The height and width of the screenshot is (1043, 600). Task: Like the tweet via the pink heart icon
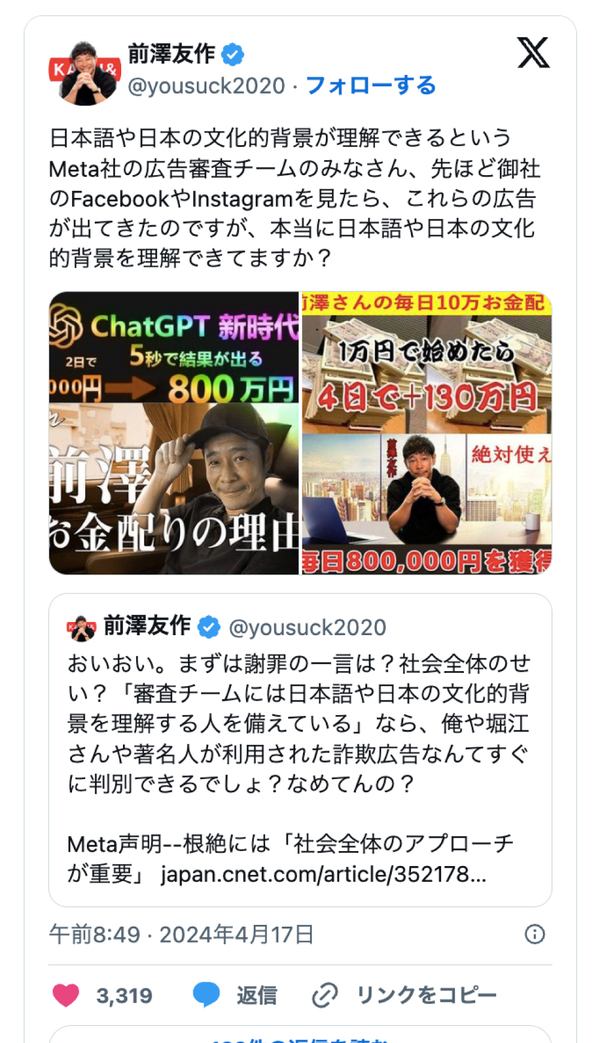click(65, 995)
